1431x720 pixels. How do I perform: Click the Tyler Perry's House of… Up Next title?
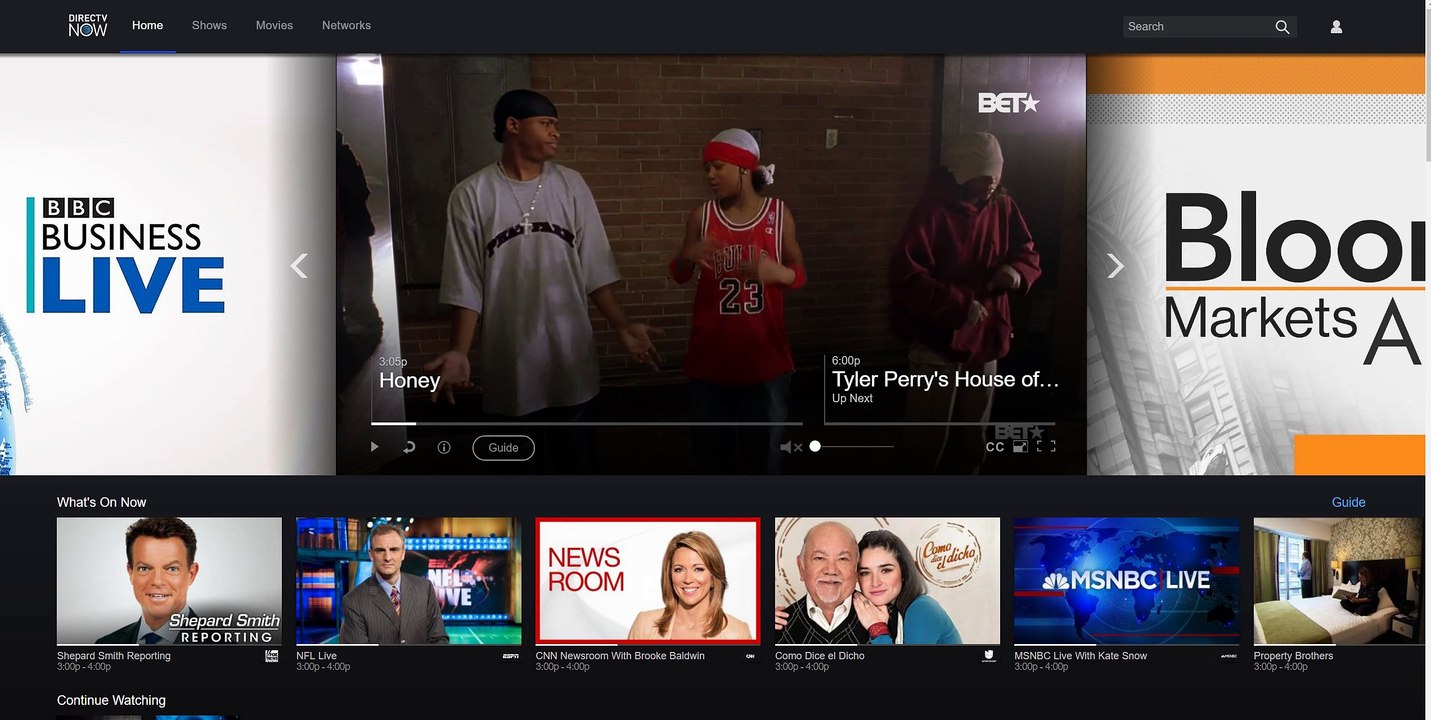(x=945, y=380)
